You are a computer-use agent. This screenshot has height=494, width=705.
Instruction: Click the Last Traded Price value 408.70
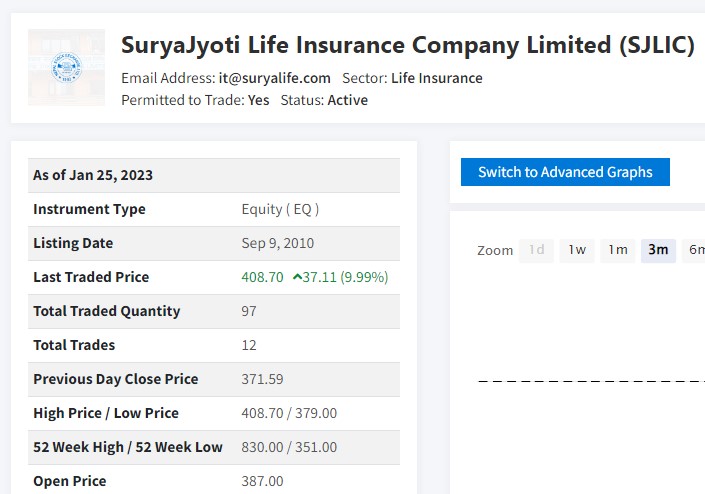(262, 277)
